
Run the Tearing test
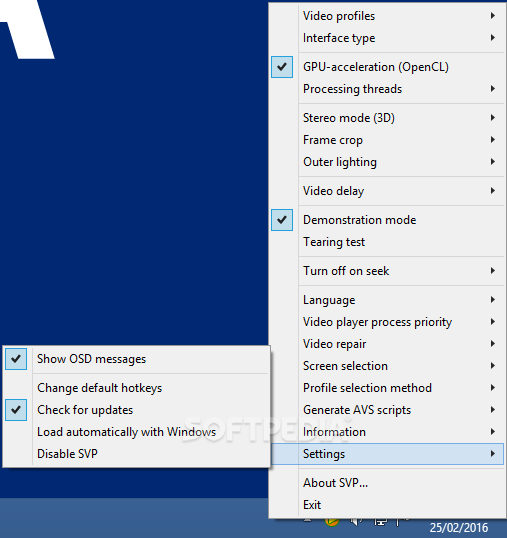click(x=387, y=242)
